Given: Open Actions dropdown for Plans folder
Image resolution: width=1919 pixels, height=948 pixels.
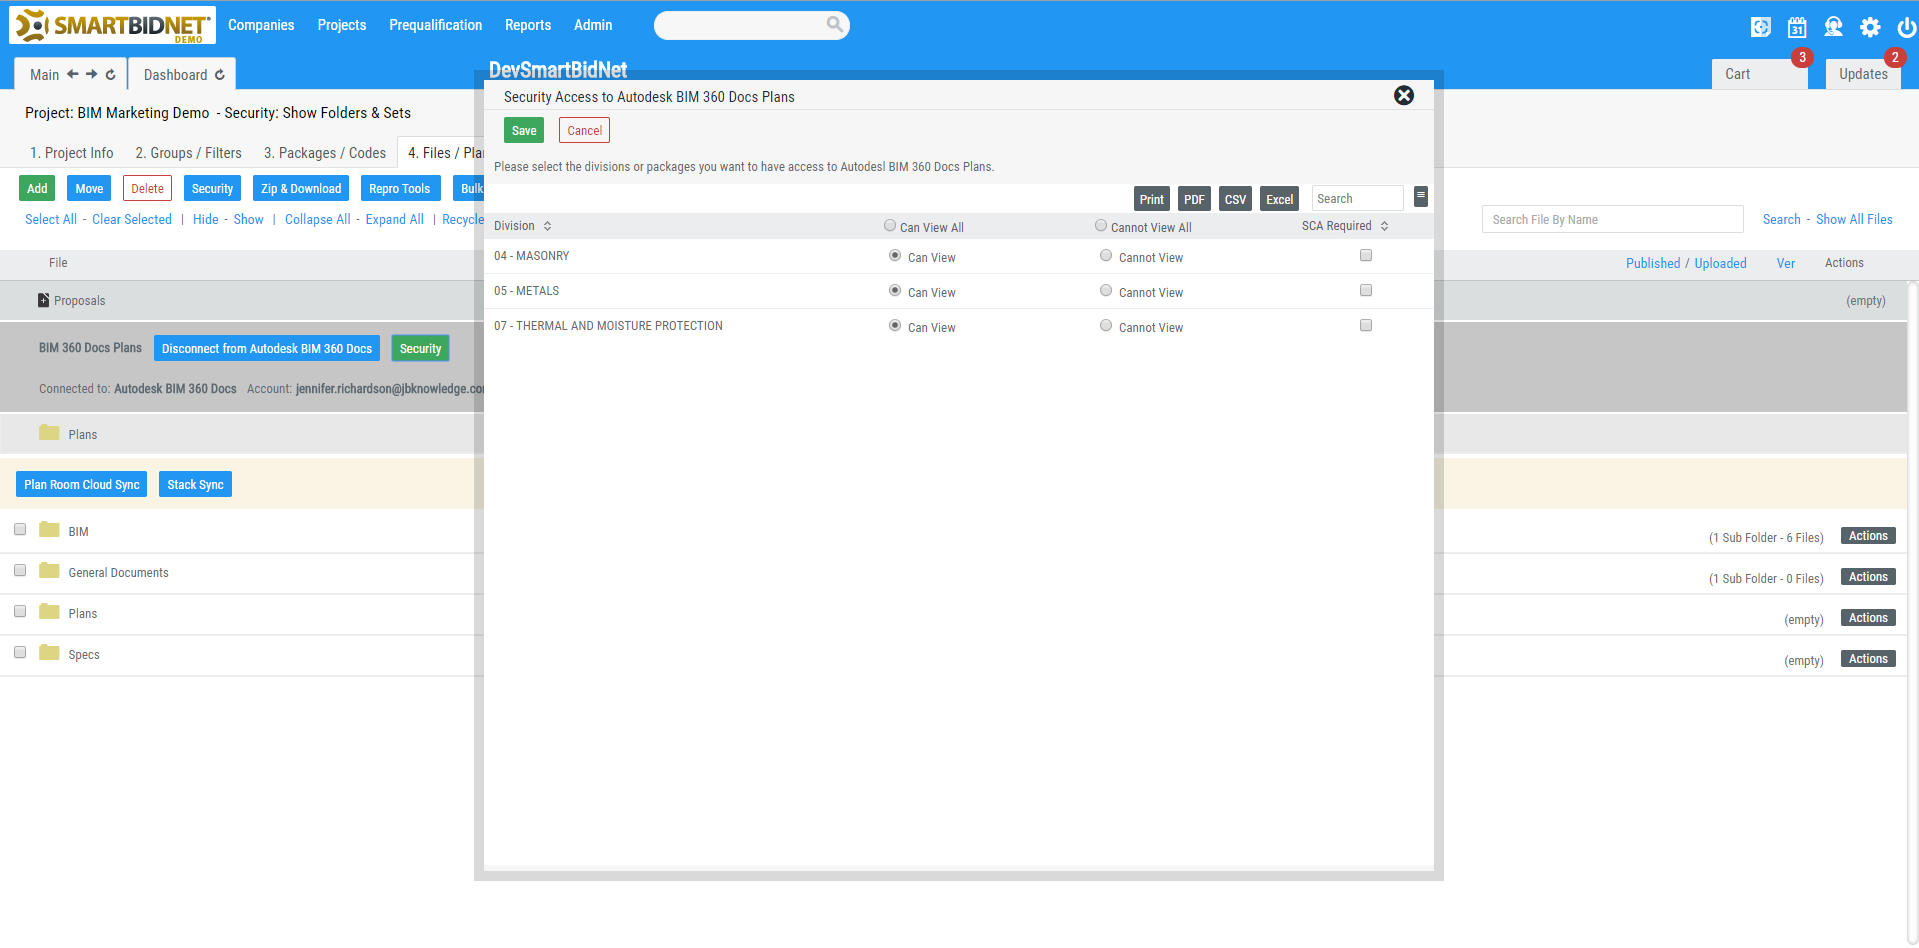Looking at the screenshot, I should (1868, 618).
